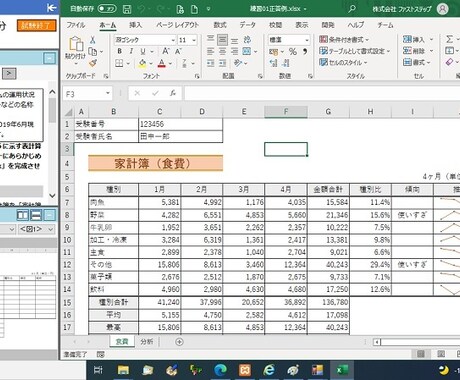
Task: Open the number format dropdown
Action: pyautogui.click(x=307, y=40)
